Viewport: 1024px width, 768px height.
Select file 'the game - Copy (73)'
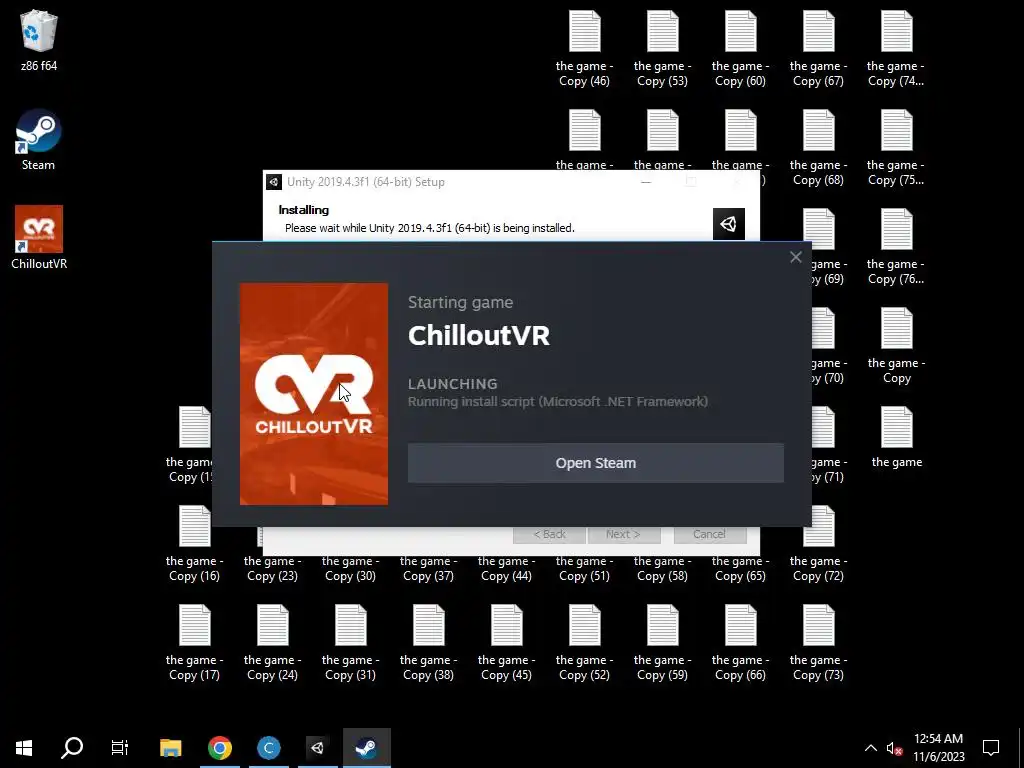pyautogui.click(x=818, y=643)
